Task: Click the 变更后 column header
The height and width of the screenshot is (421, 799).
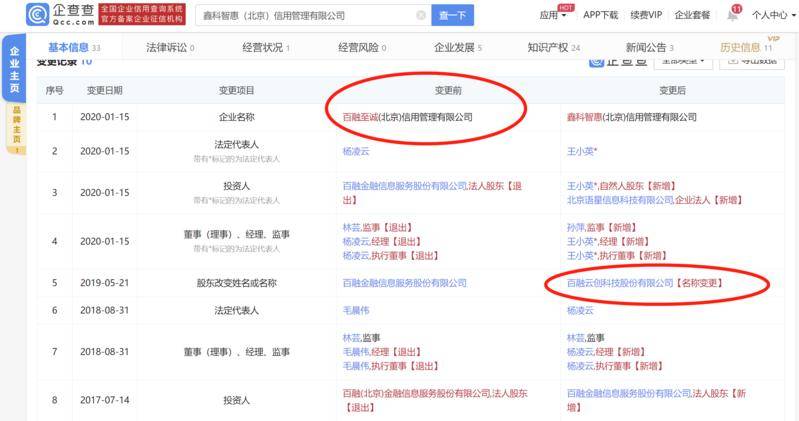Action: [673, 90]
